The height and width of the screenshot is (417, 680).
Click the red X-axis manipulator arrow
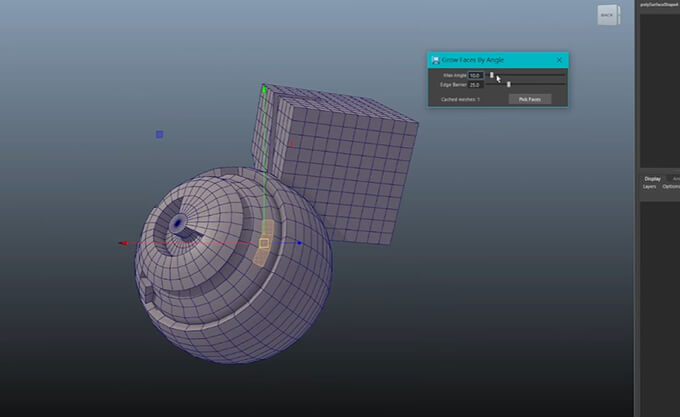[x=123, y=243]
